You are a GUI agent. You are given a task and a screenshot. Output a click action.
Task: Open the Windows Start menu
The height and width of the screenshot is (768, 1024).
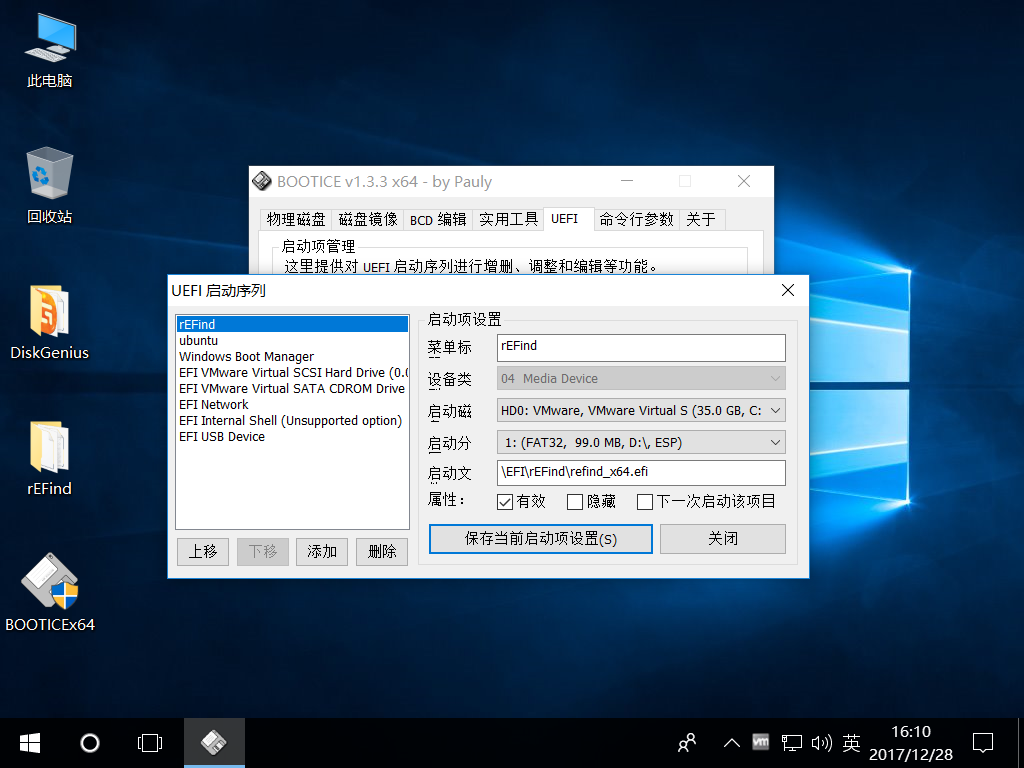pos(30,743)
